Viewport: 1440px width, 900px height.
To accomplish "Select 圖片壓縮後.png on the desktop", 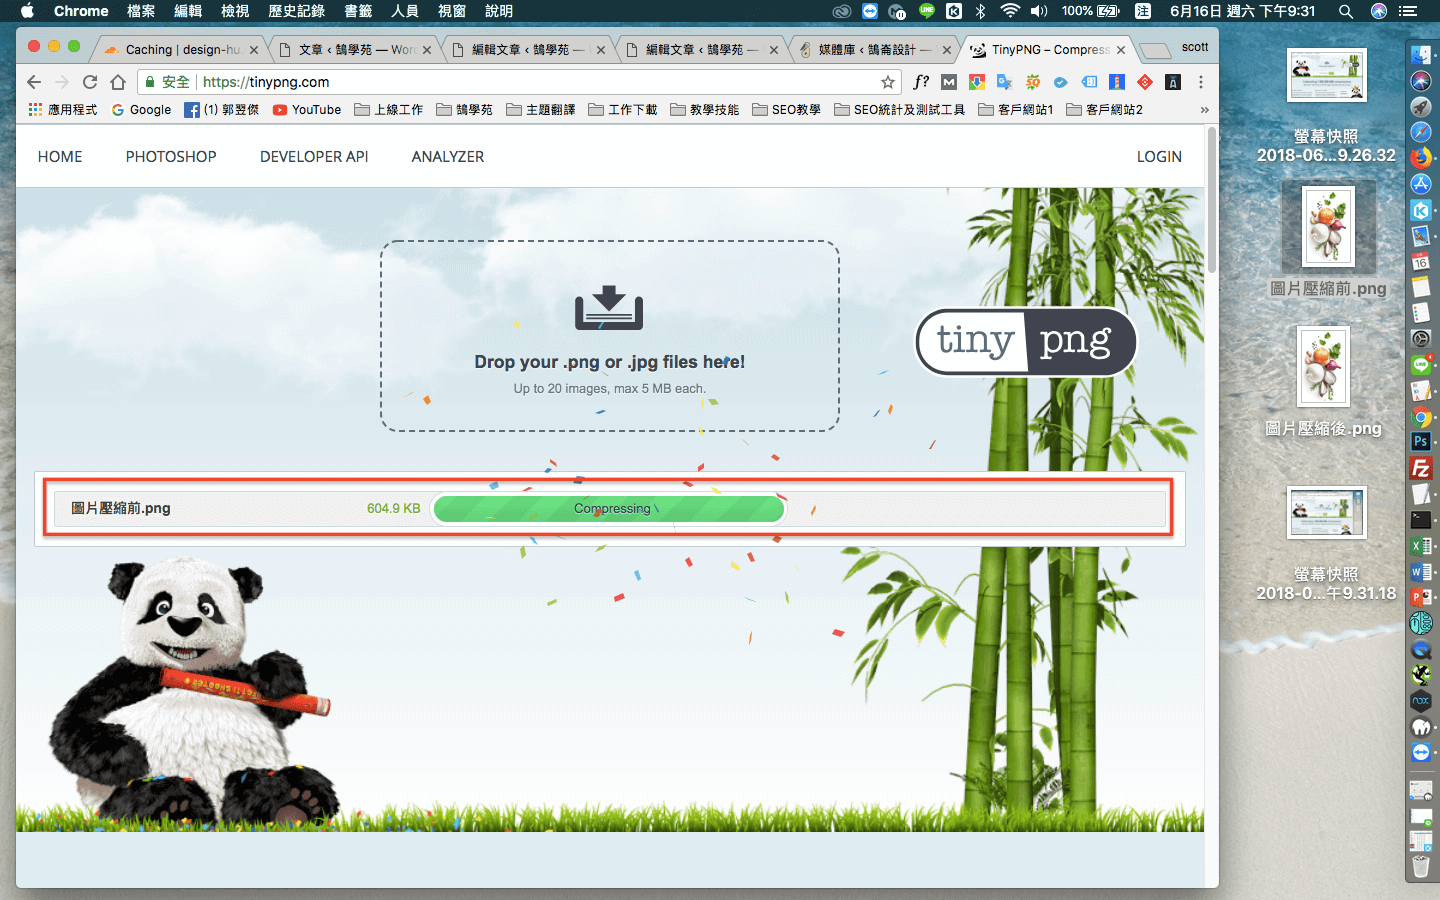I will tap(1324, 382).
